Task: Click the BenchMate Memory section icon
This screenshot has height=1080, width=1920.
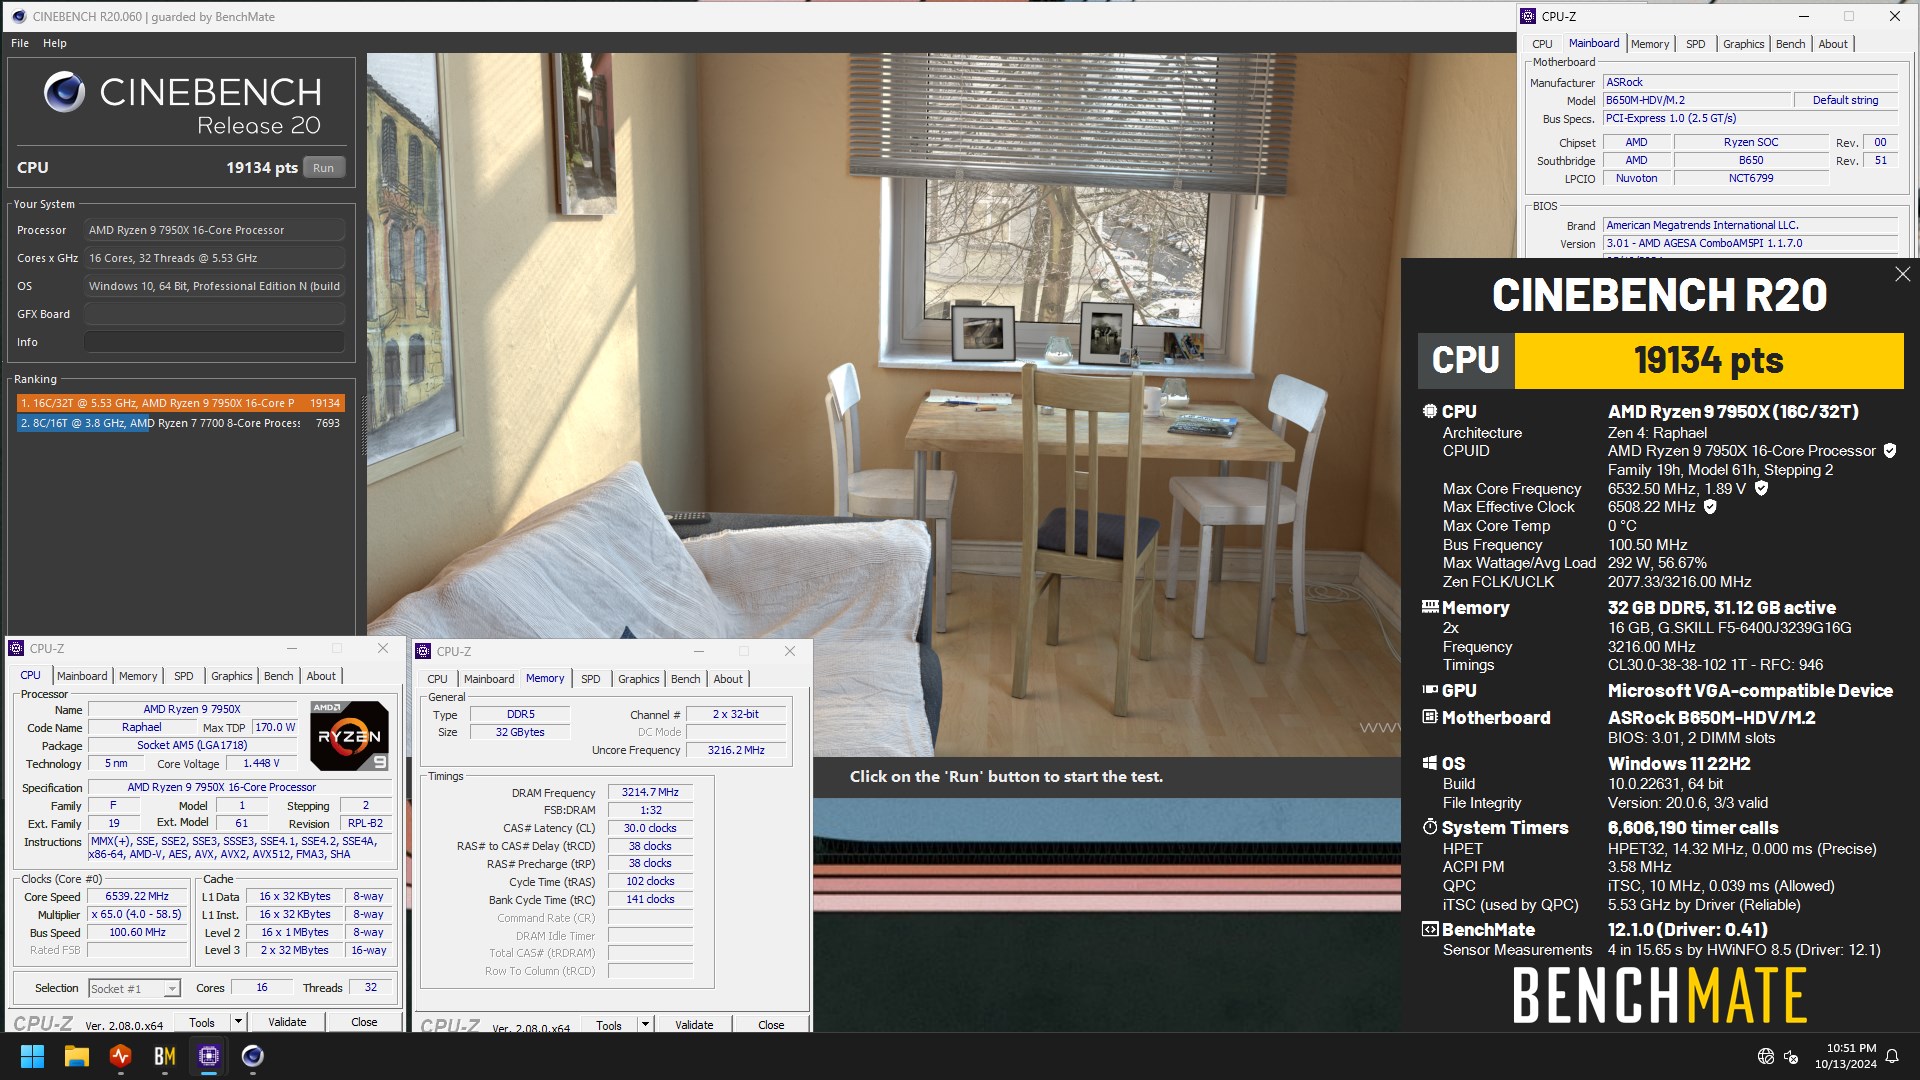Action: tap(1430, 607)
